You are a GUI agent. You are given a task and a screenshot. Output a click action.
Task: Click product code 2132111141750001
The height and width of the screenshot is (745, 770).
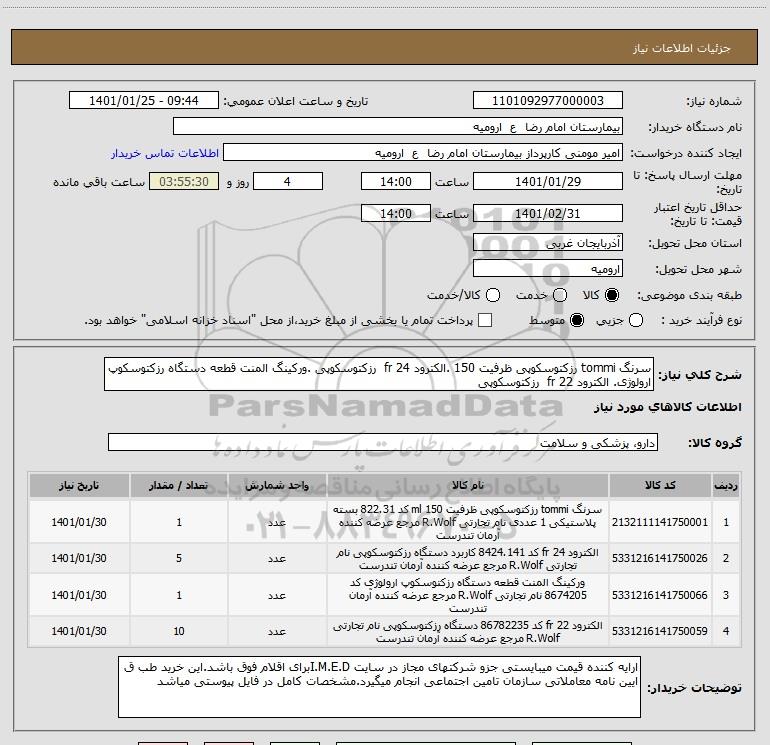660,522
